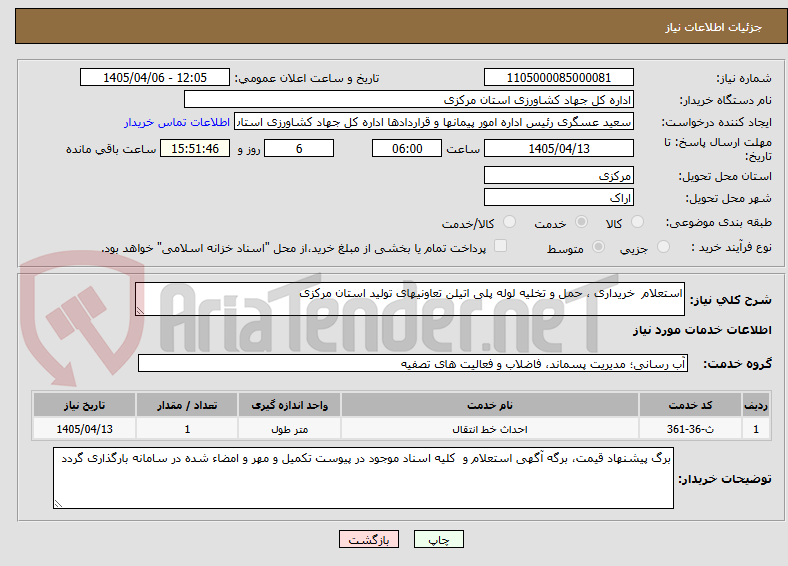Click the جزئیات اطلاعات نیاز header title

714,27
